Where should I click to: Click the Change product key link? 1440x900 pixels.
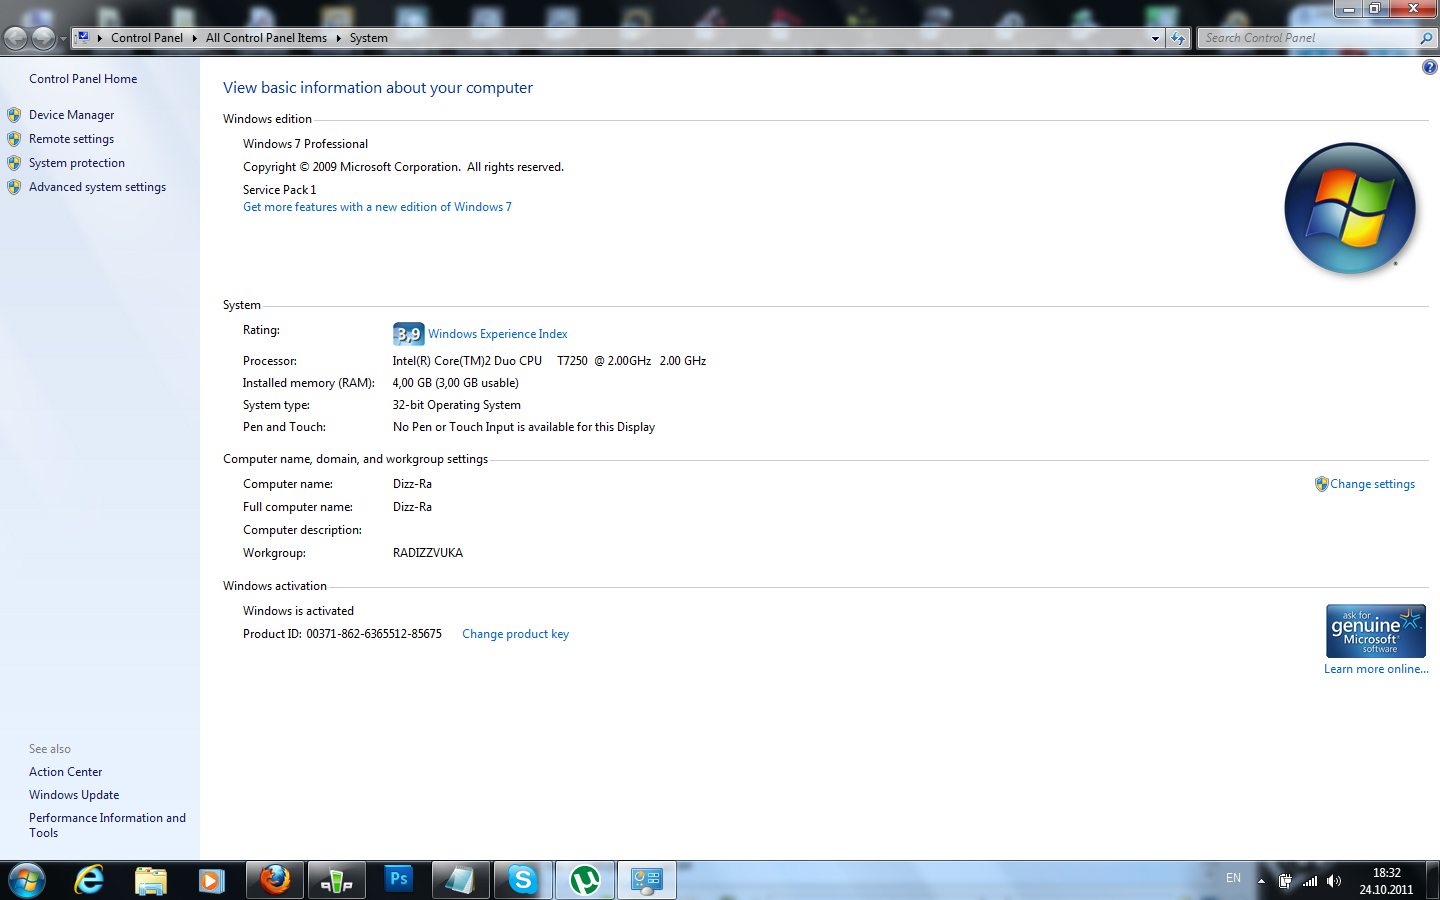click(515, 634)
